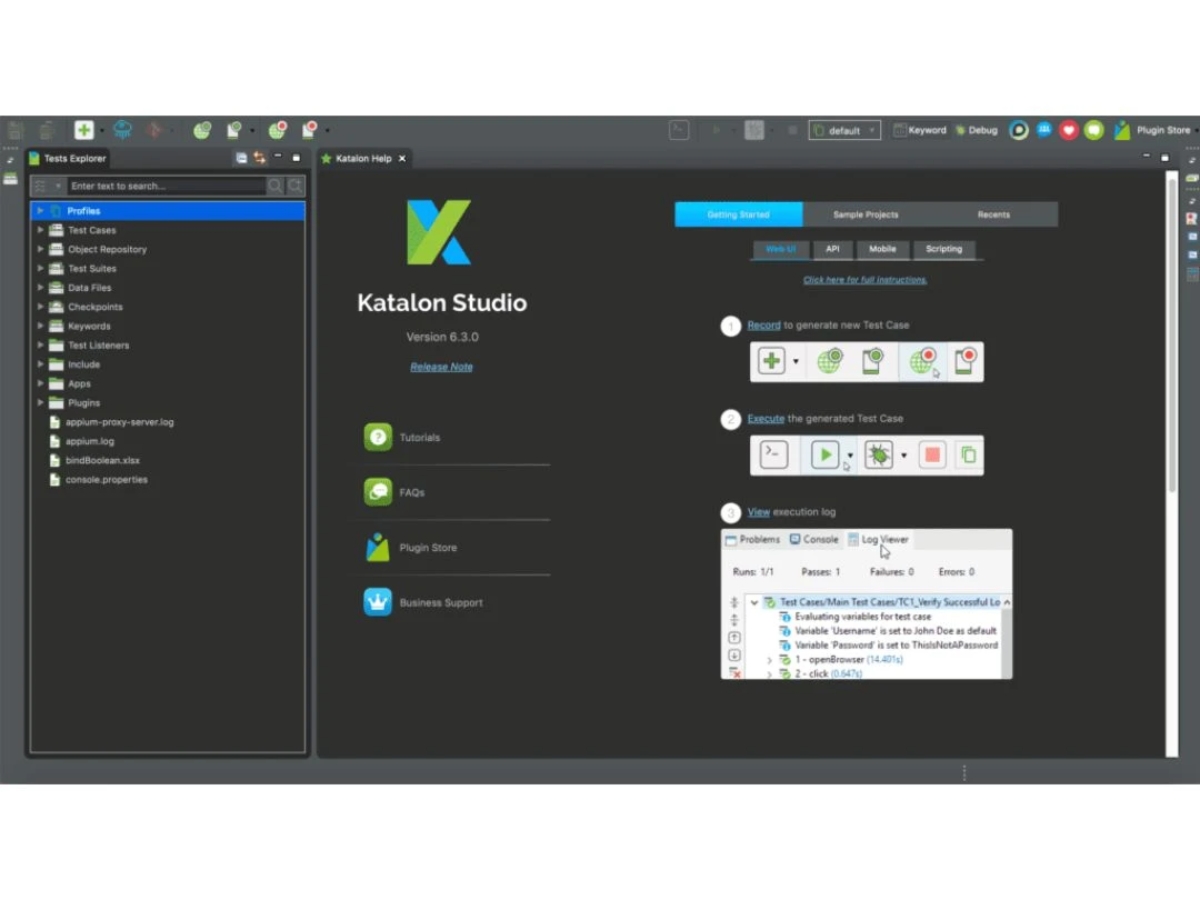Image resolution: width=1200 pixels, height=900 pixels.
Task: Expand the Object Repository folder
Action: tap(40, 249)
